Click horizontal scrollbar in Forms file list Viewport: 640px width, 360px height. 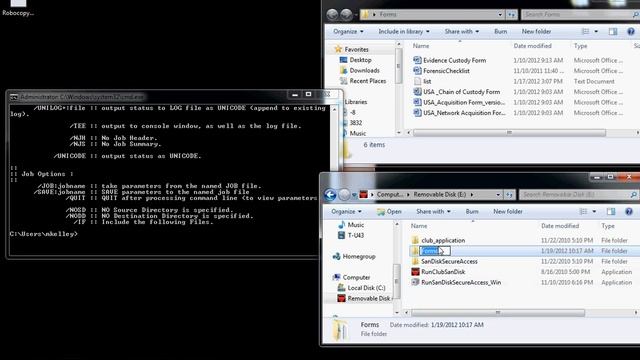click(x=509, y=133)
